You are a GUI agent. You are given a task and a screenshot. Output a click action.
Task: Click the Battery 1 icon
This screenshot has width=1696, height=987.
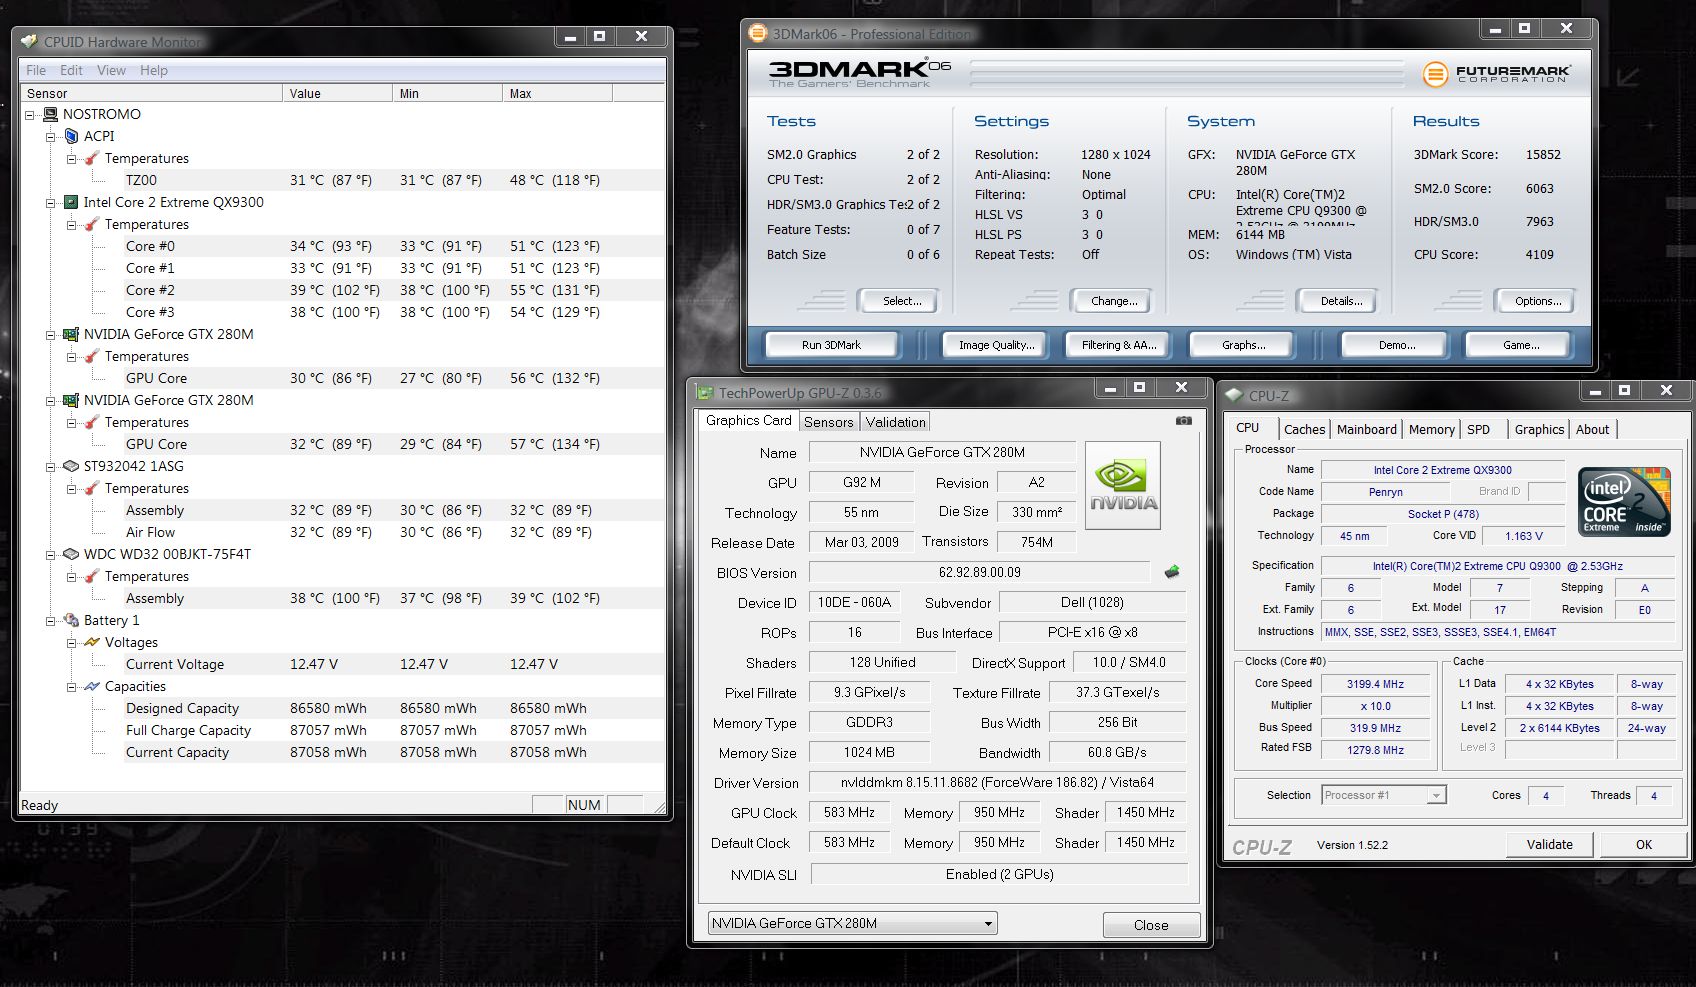(71, 620)
